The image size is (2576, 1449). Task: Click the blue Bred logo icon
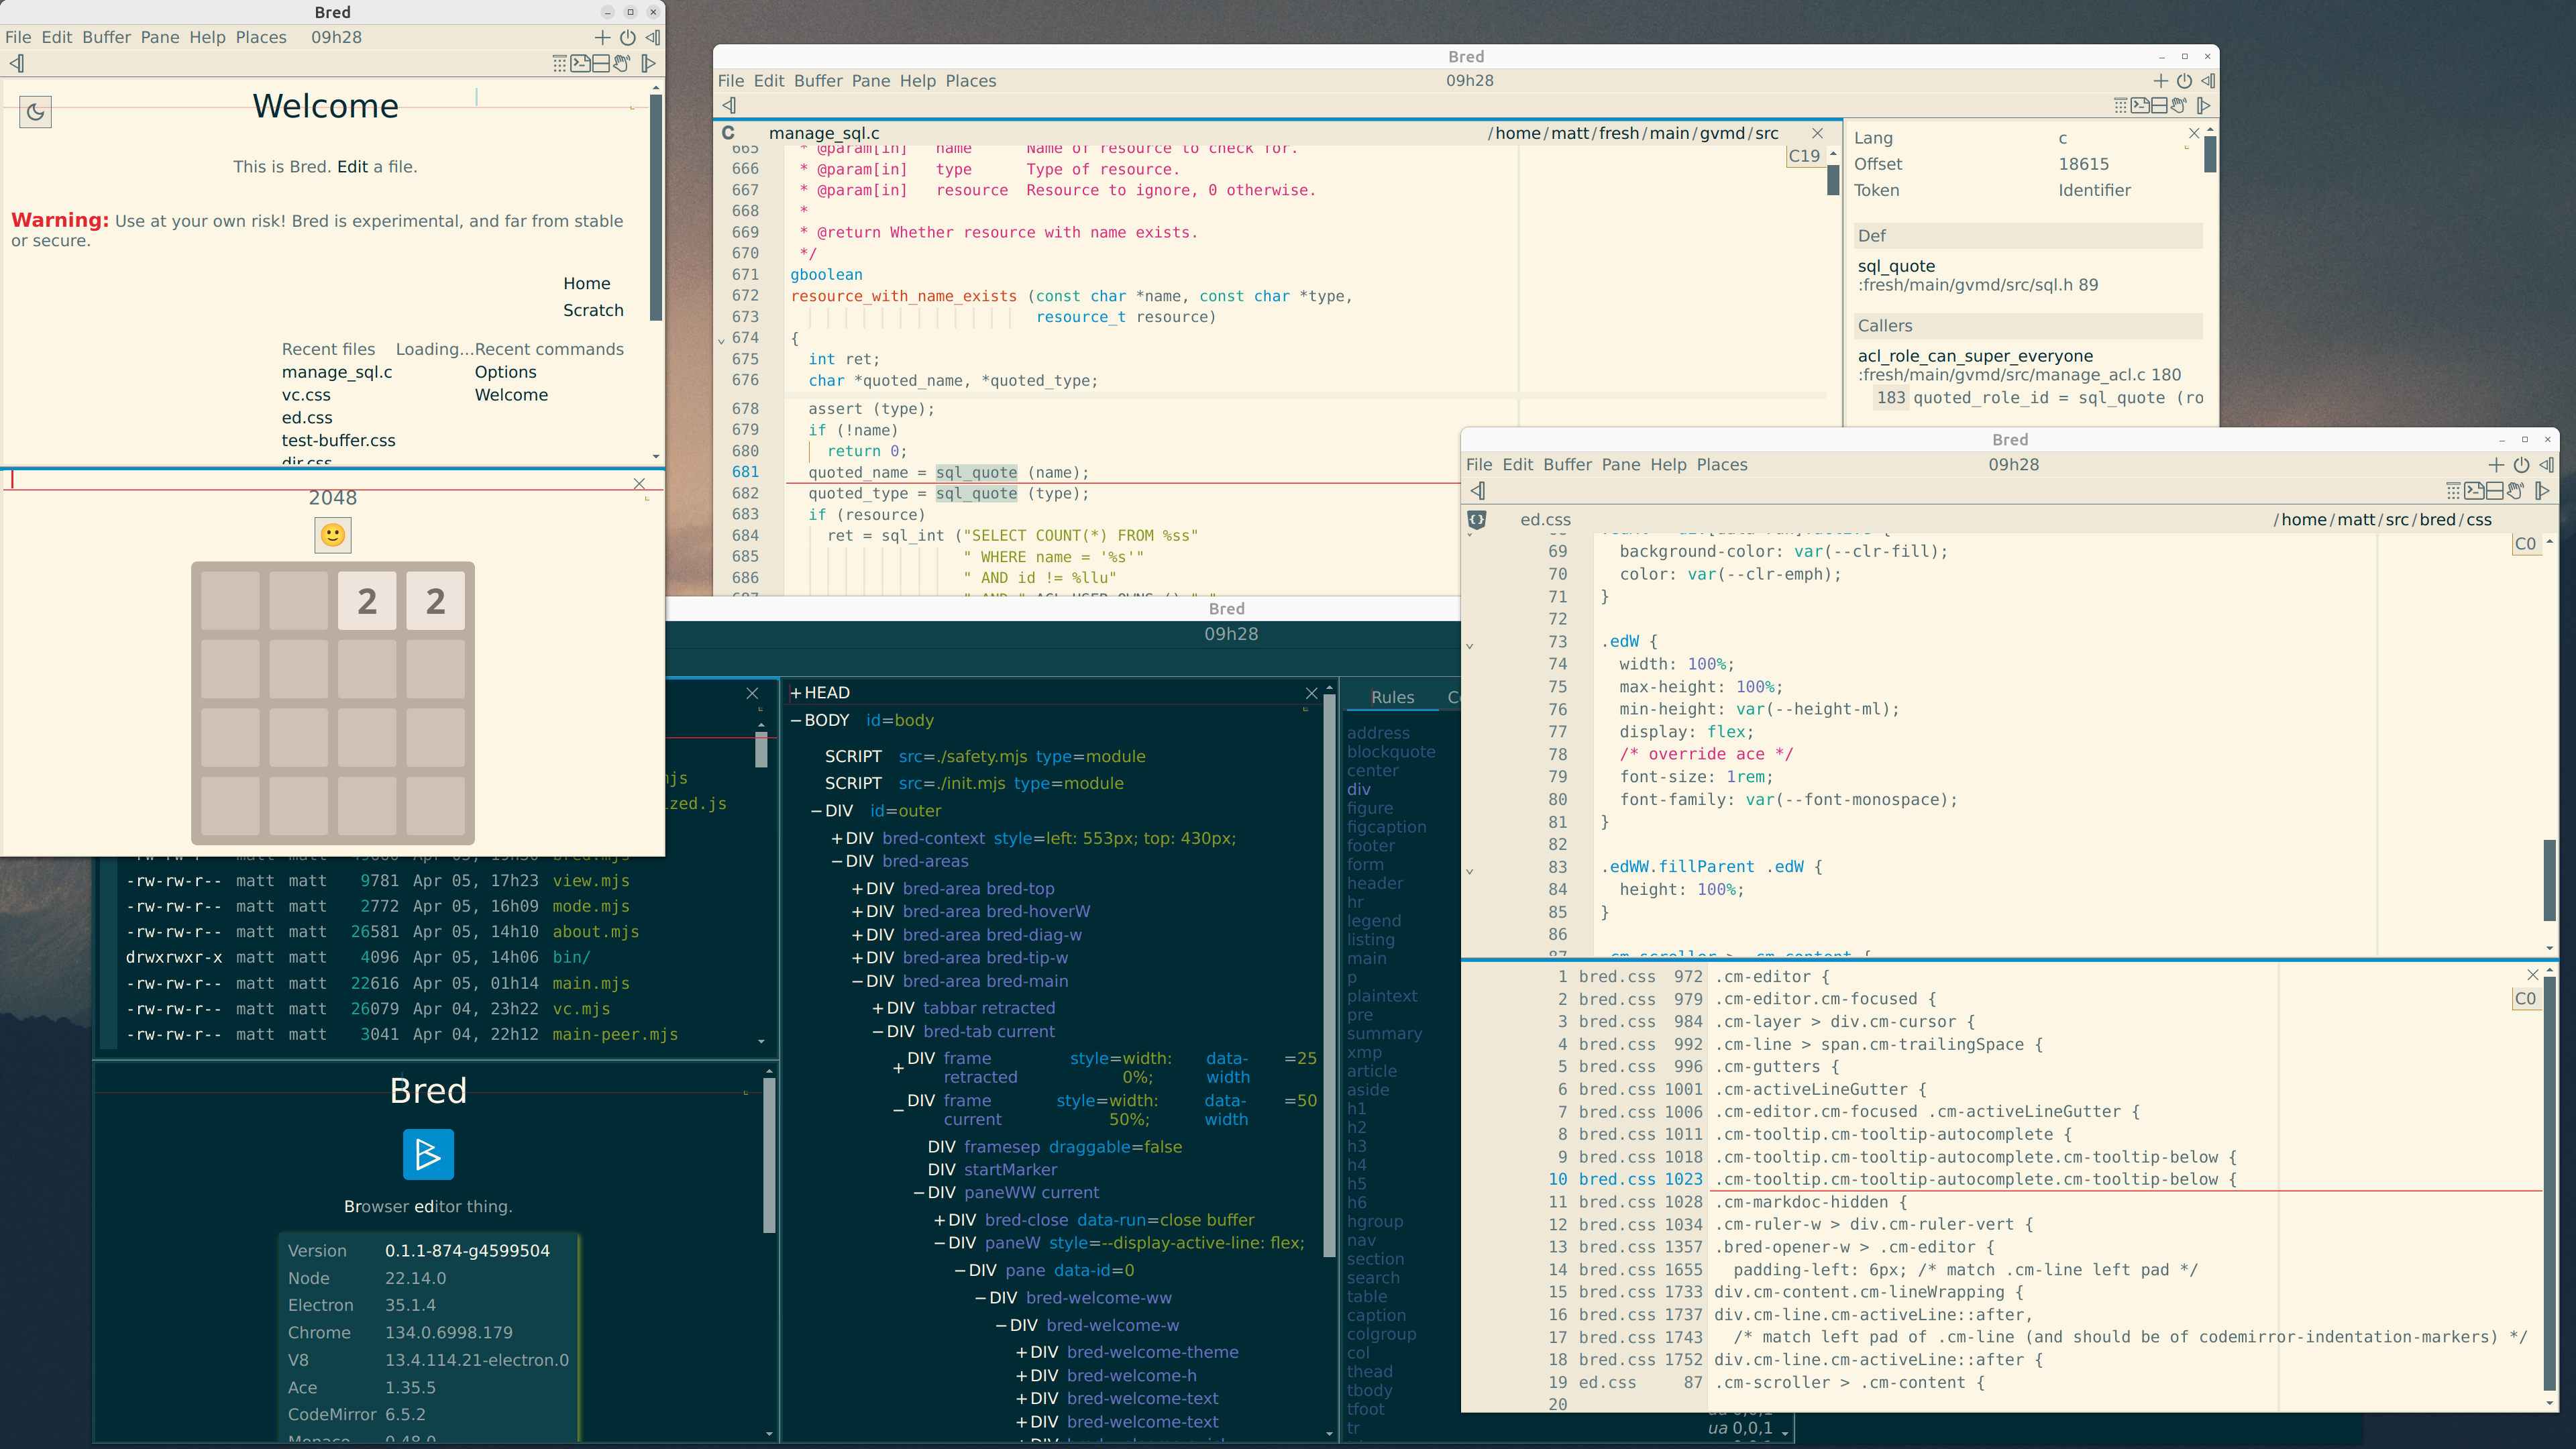[428, 1154]
